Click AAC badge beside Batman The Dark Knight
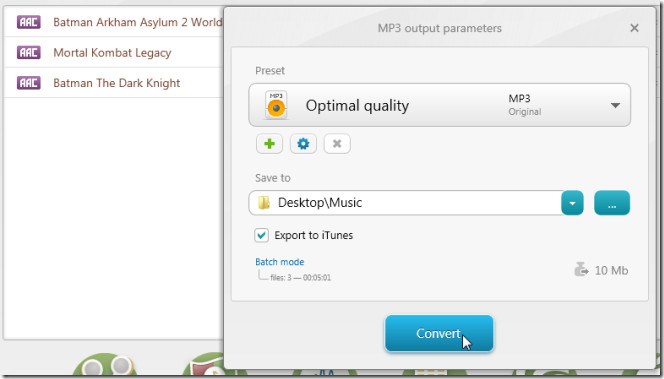 pyautogui.click(x=29, y=83)
